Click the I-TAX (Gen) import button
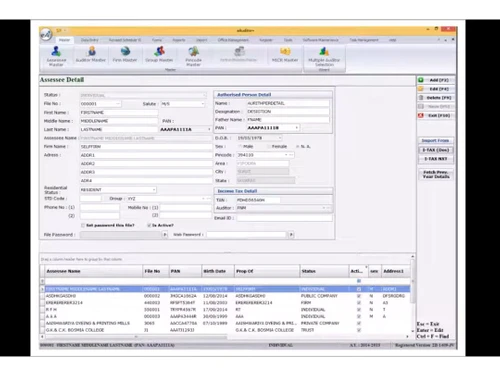The width and height of the screenshot is (500, 375). 436,150
